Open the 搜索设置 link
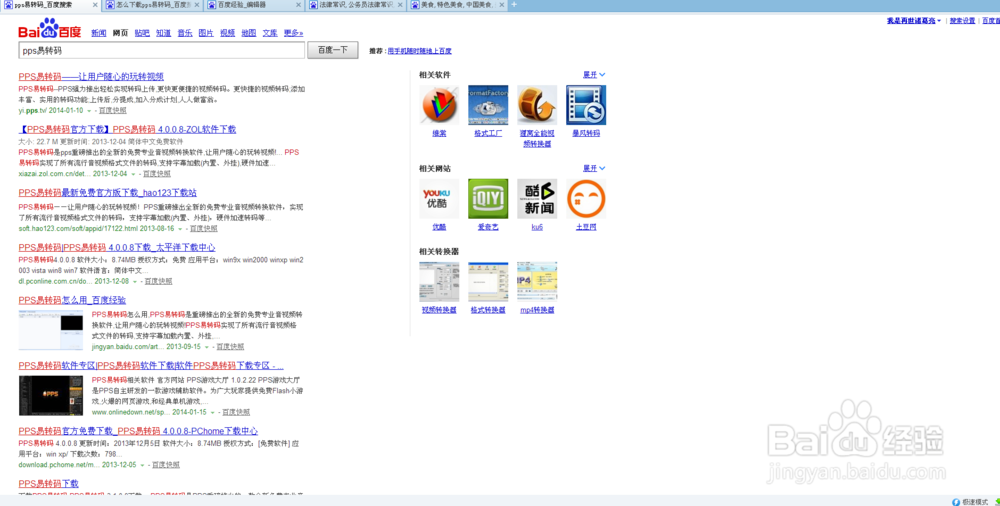 click(x=962, y=20)
